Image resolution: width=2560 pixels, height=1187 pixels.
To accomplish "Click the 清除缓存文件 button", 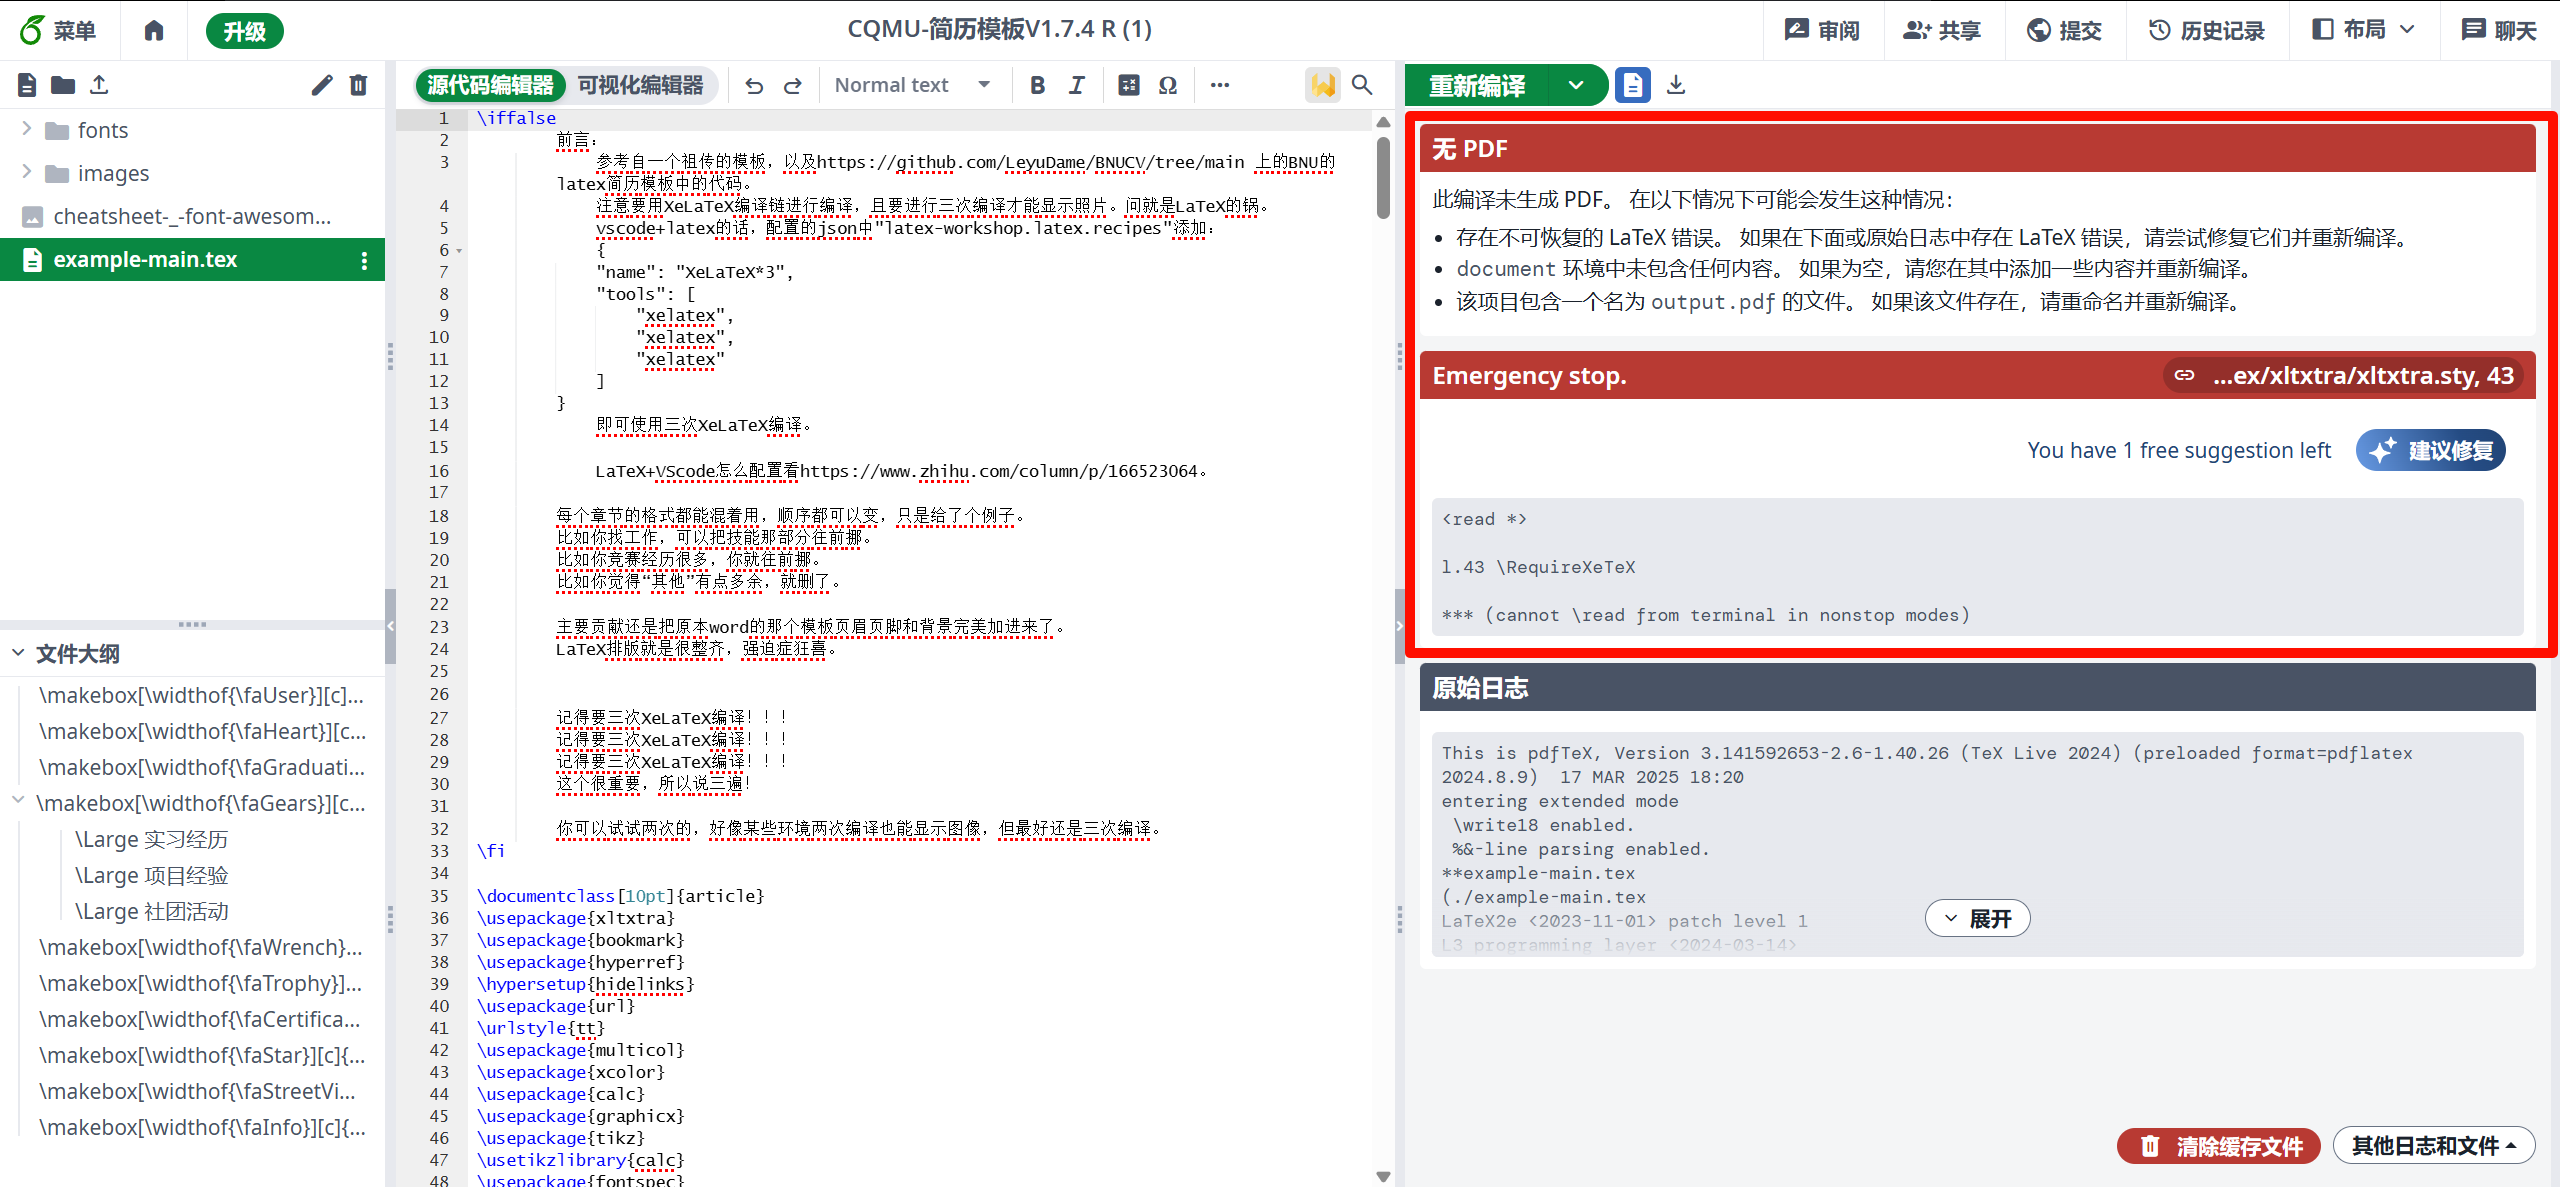I will (2219, 1145).
